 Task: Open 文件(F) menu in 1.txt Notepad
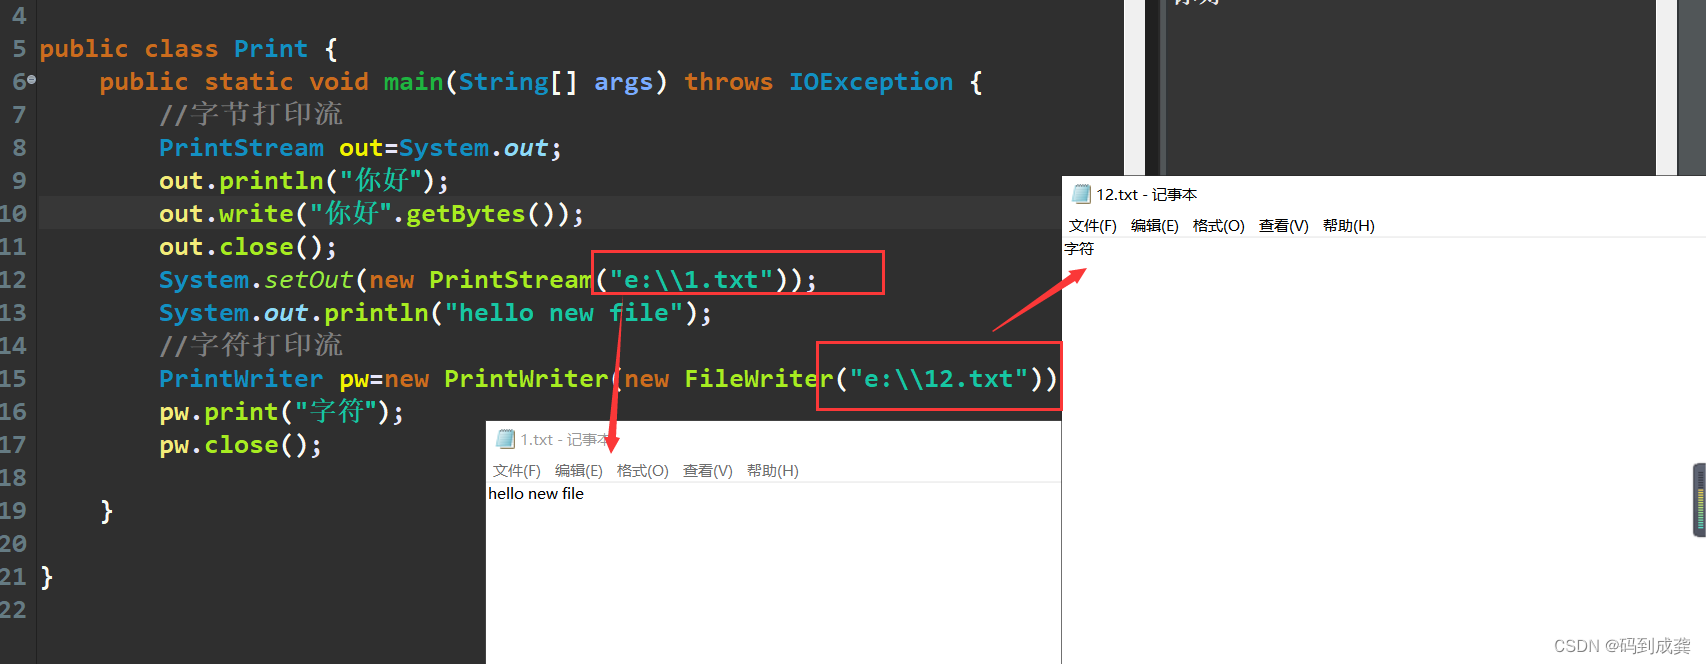pyautogui.click(x=516, y=471)
